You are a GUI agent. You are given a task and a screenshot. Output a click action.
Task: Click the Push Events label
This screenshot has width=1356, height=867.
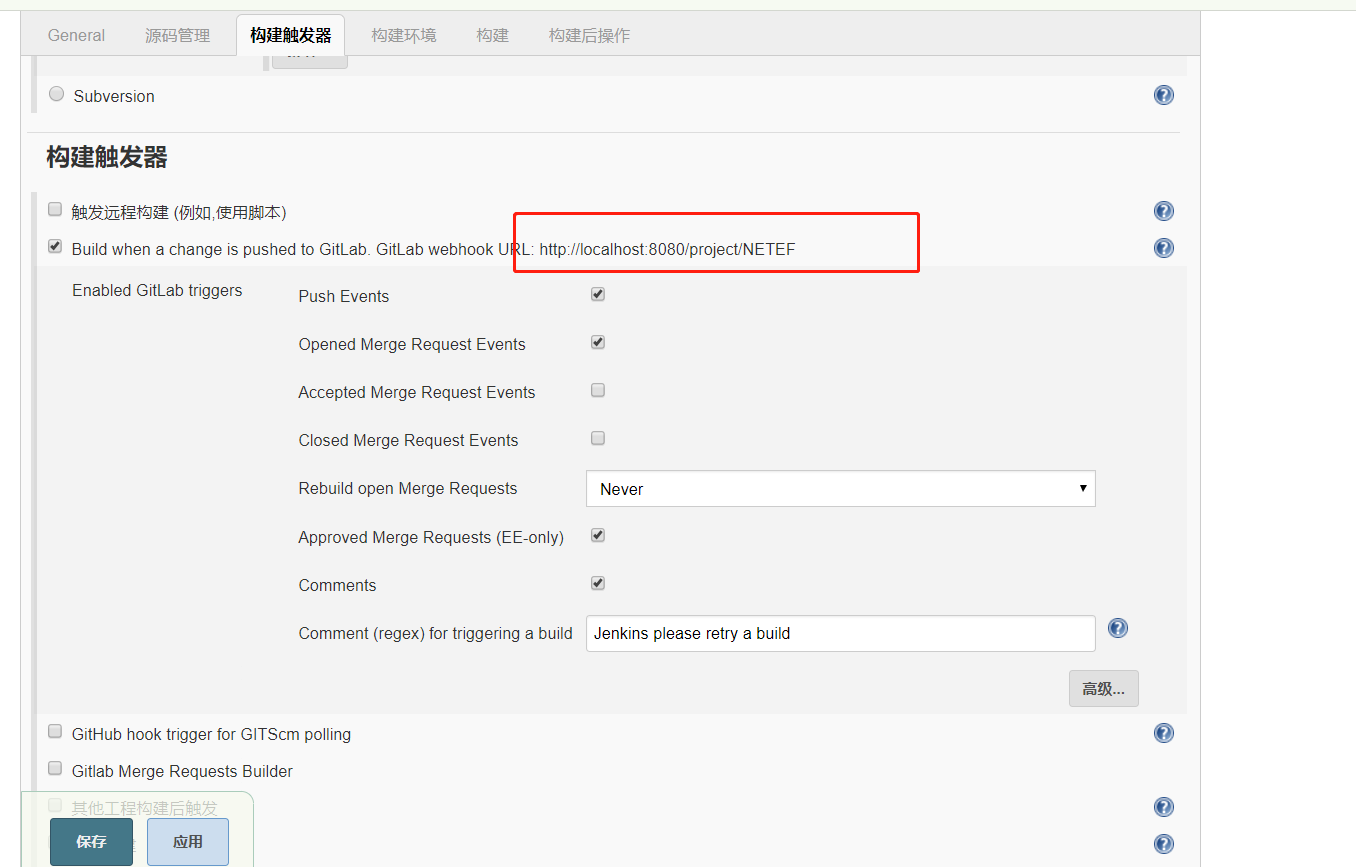point(344,296)
